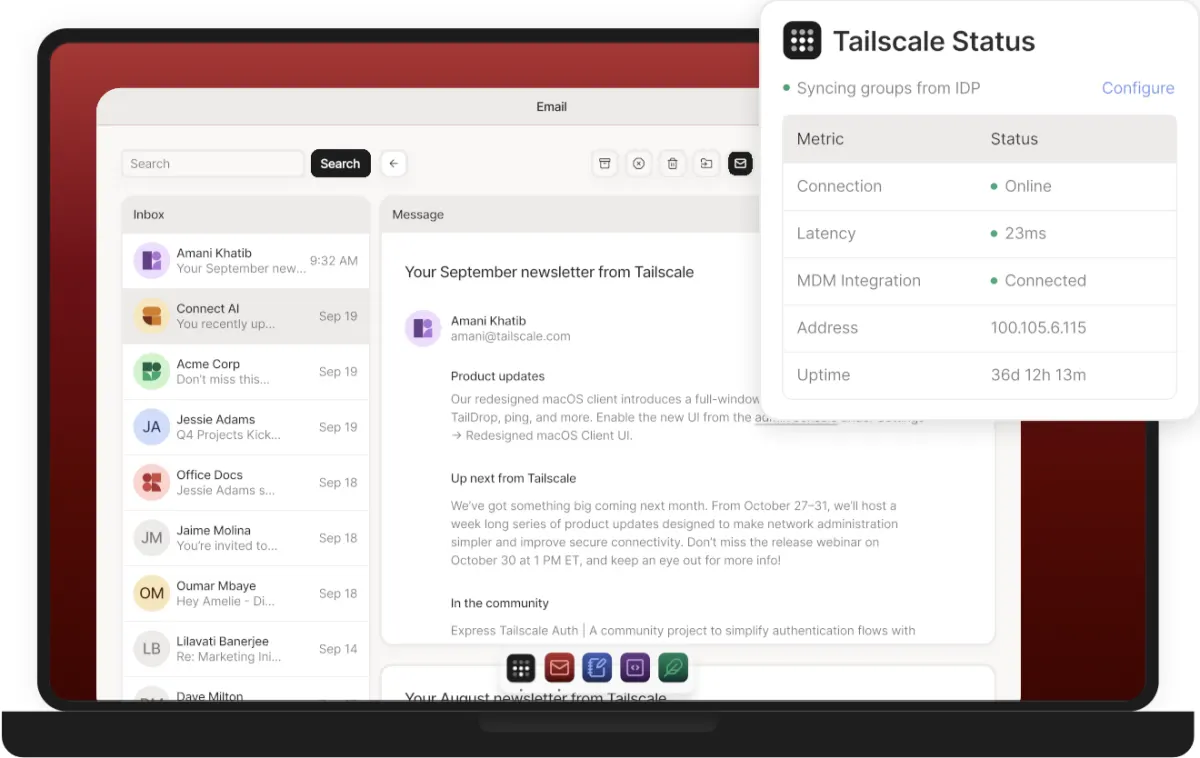The height and width of the screenshot is (758, 1200).
Task: Click the back arrow button beside Search
Action: tap(394, 164)
